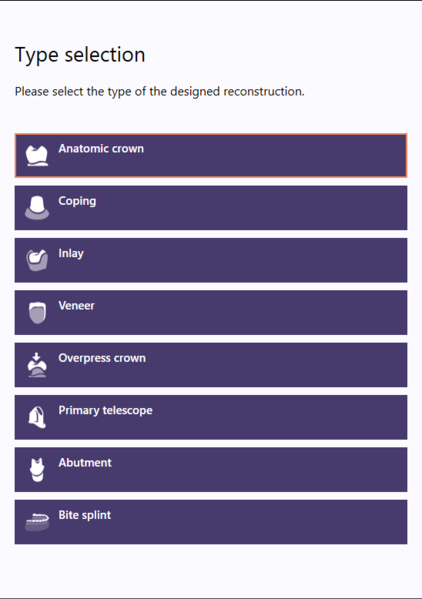Select the Abutment option text
The height and width of the screenshot is (599, 422).
click(85, 463)
